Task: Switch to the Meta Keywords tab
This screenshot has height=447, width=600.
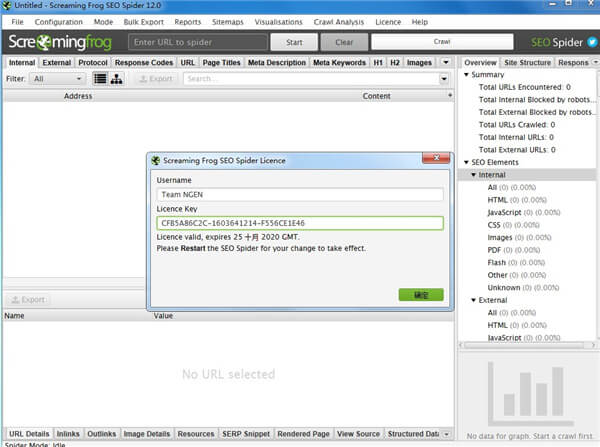Action: point(339,62)
